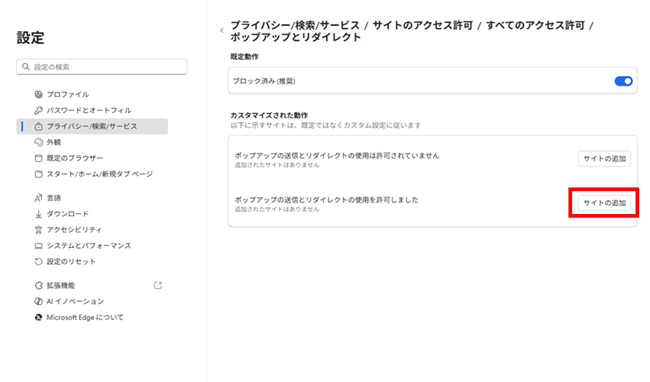The height and width of the screenshot is (382, 650).
Task: Click the text ending 許可されていません
Action: pyautogui.click(x=337, y=155)
